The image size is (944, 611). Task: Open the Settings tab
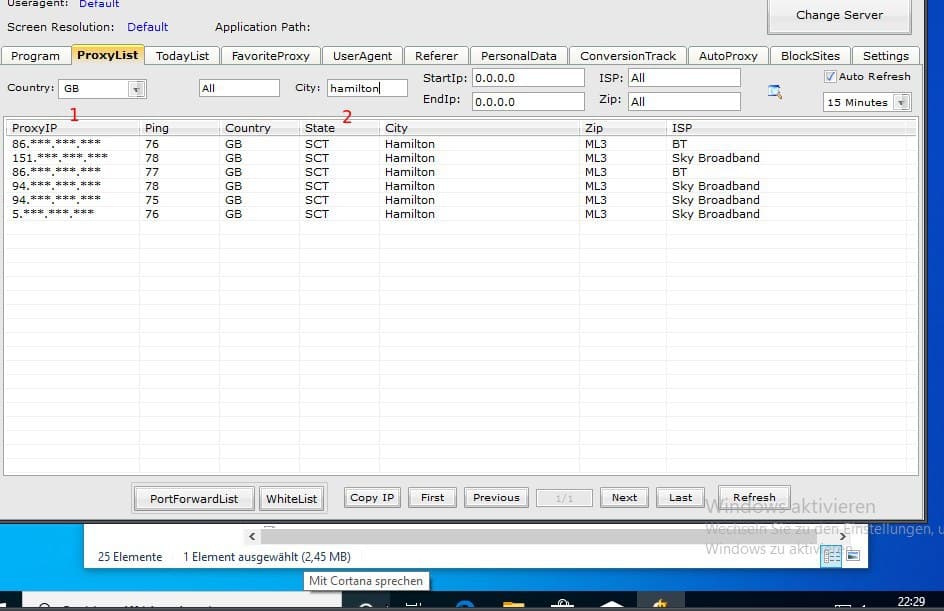885,56
